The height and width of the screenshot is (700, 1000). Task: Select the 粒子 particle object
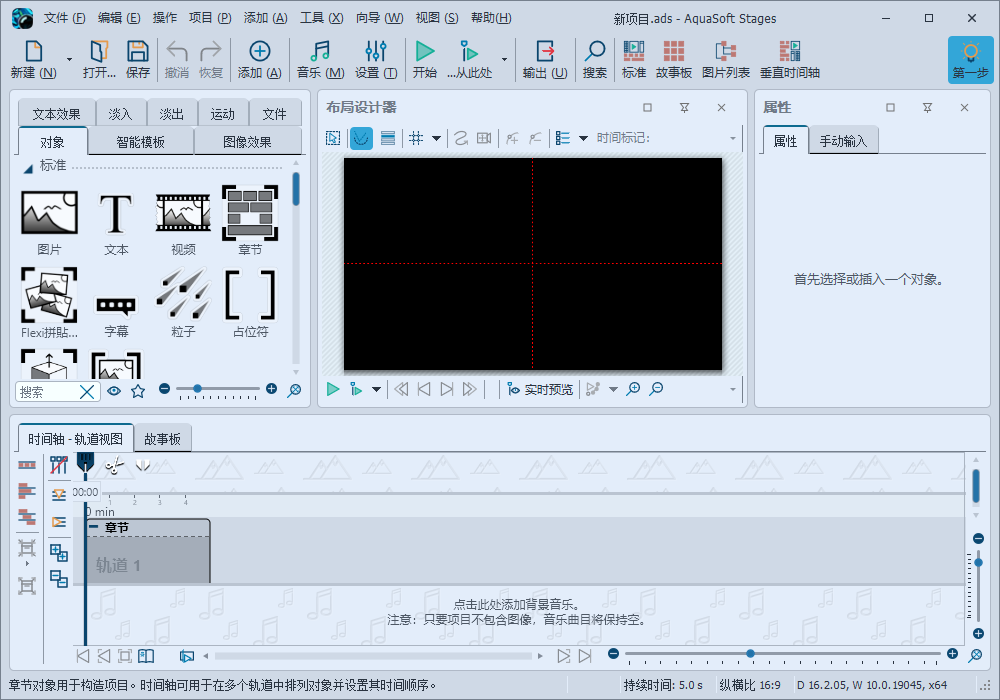tap(183, 303)
